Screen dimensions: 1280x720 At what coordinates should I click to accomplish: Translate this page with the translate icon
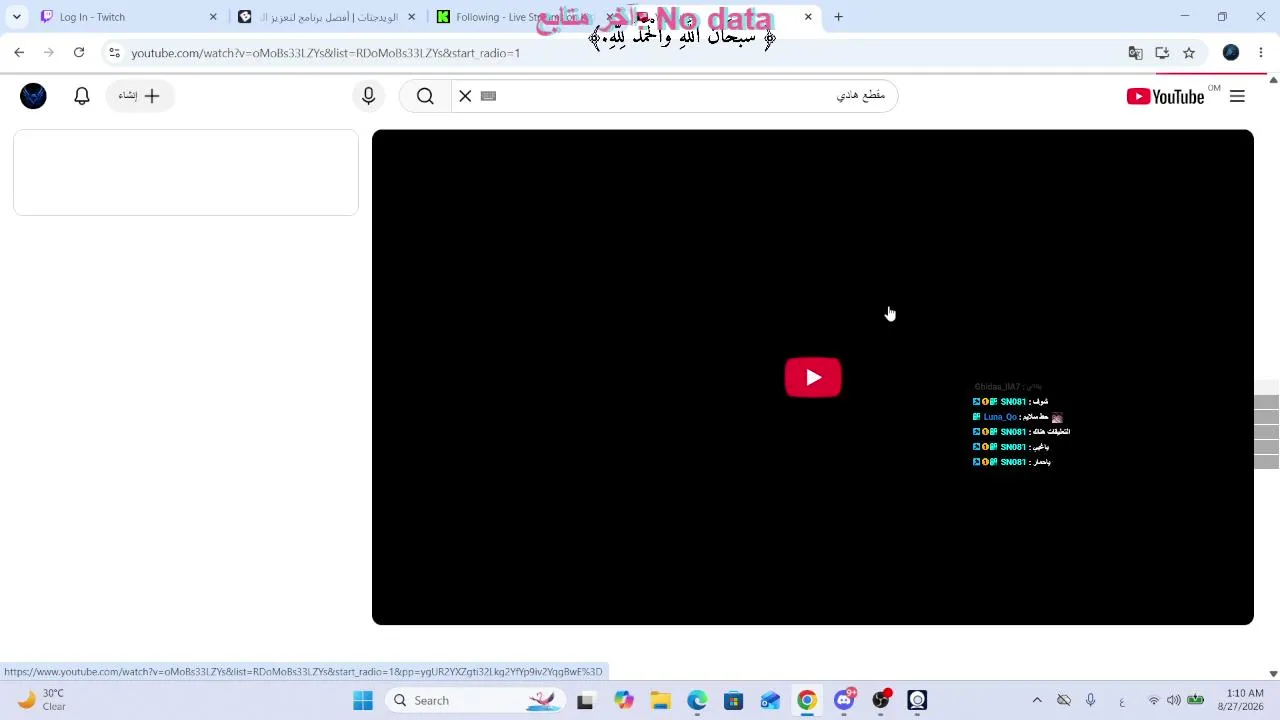pos(1135,53)
